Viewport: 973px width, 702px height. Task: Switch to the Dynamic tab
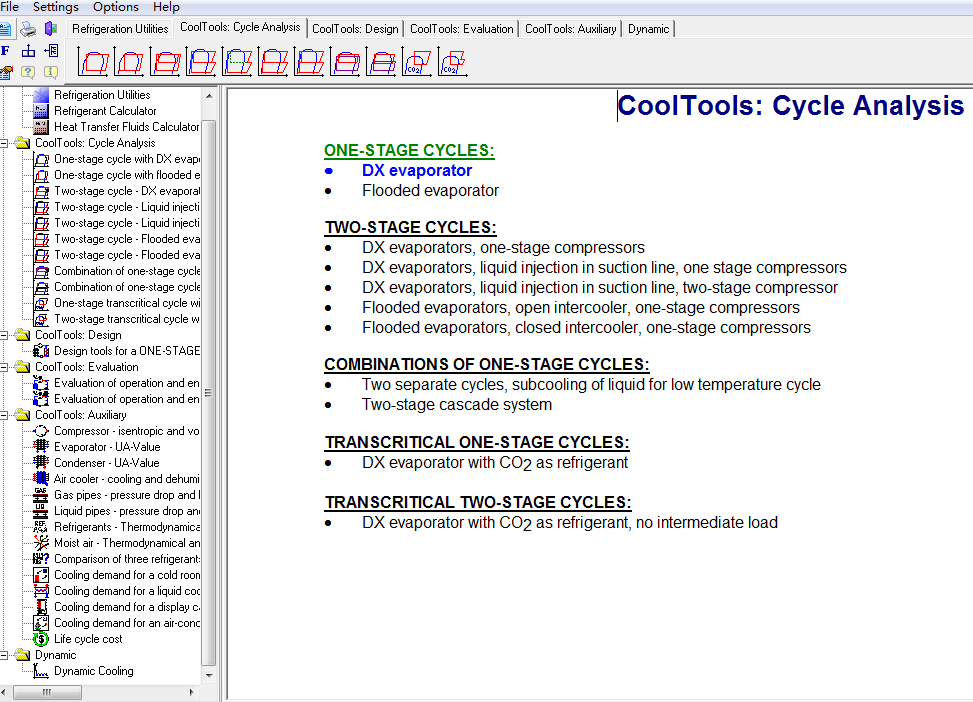(x=648, y=29)
